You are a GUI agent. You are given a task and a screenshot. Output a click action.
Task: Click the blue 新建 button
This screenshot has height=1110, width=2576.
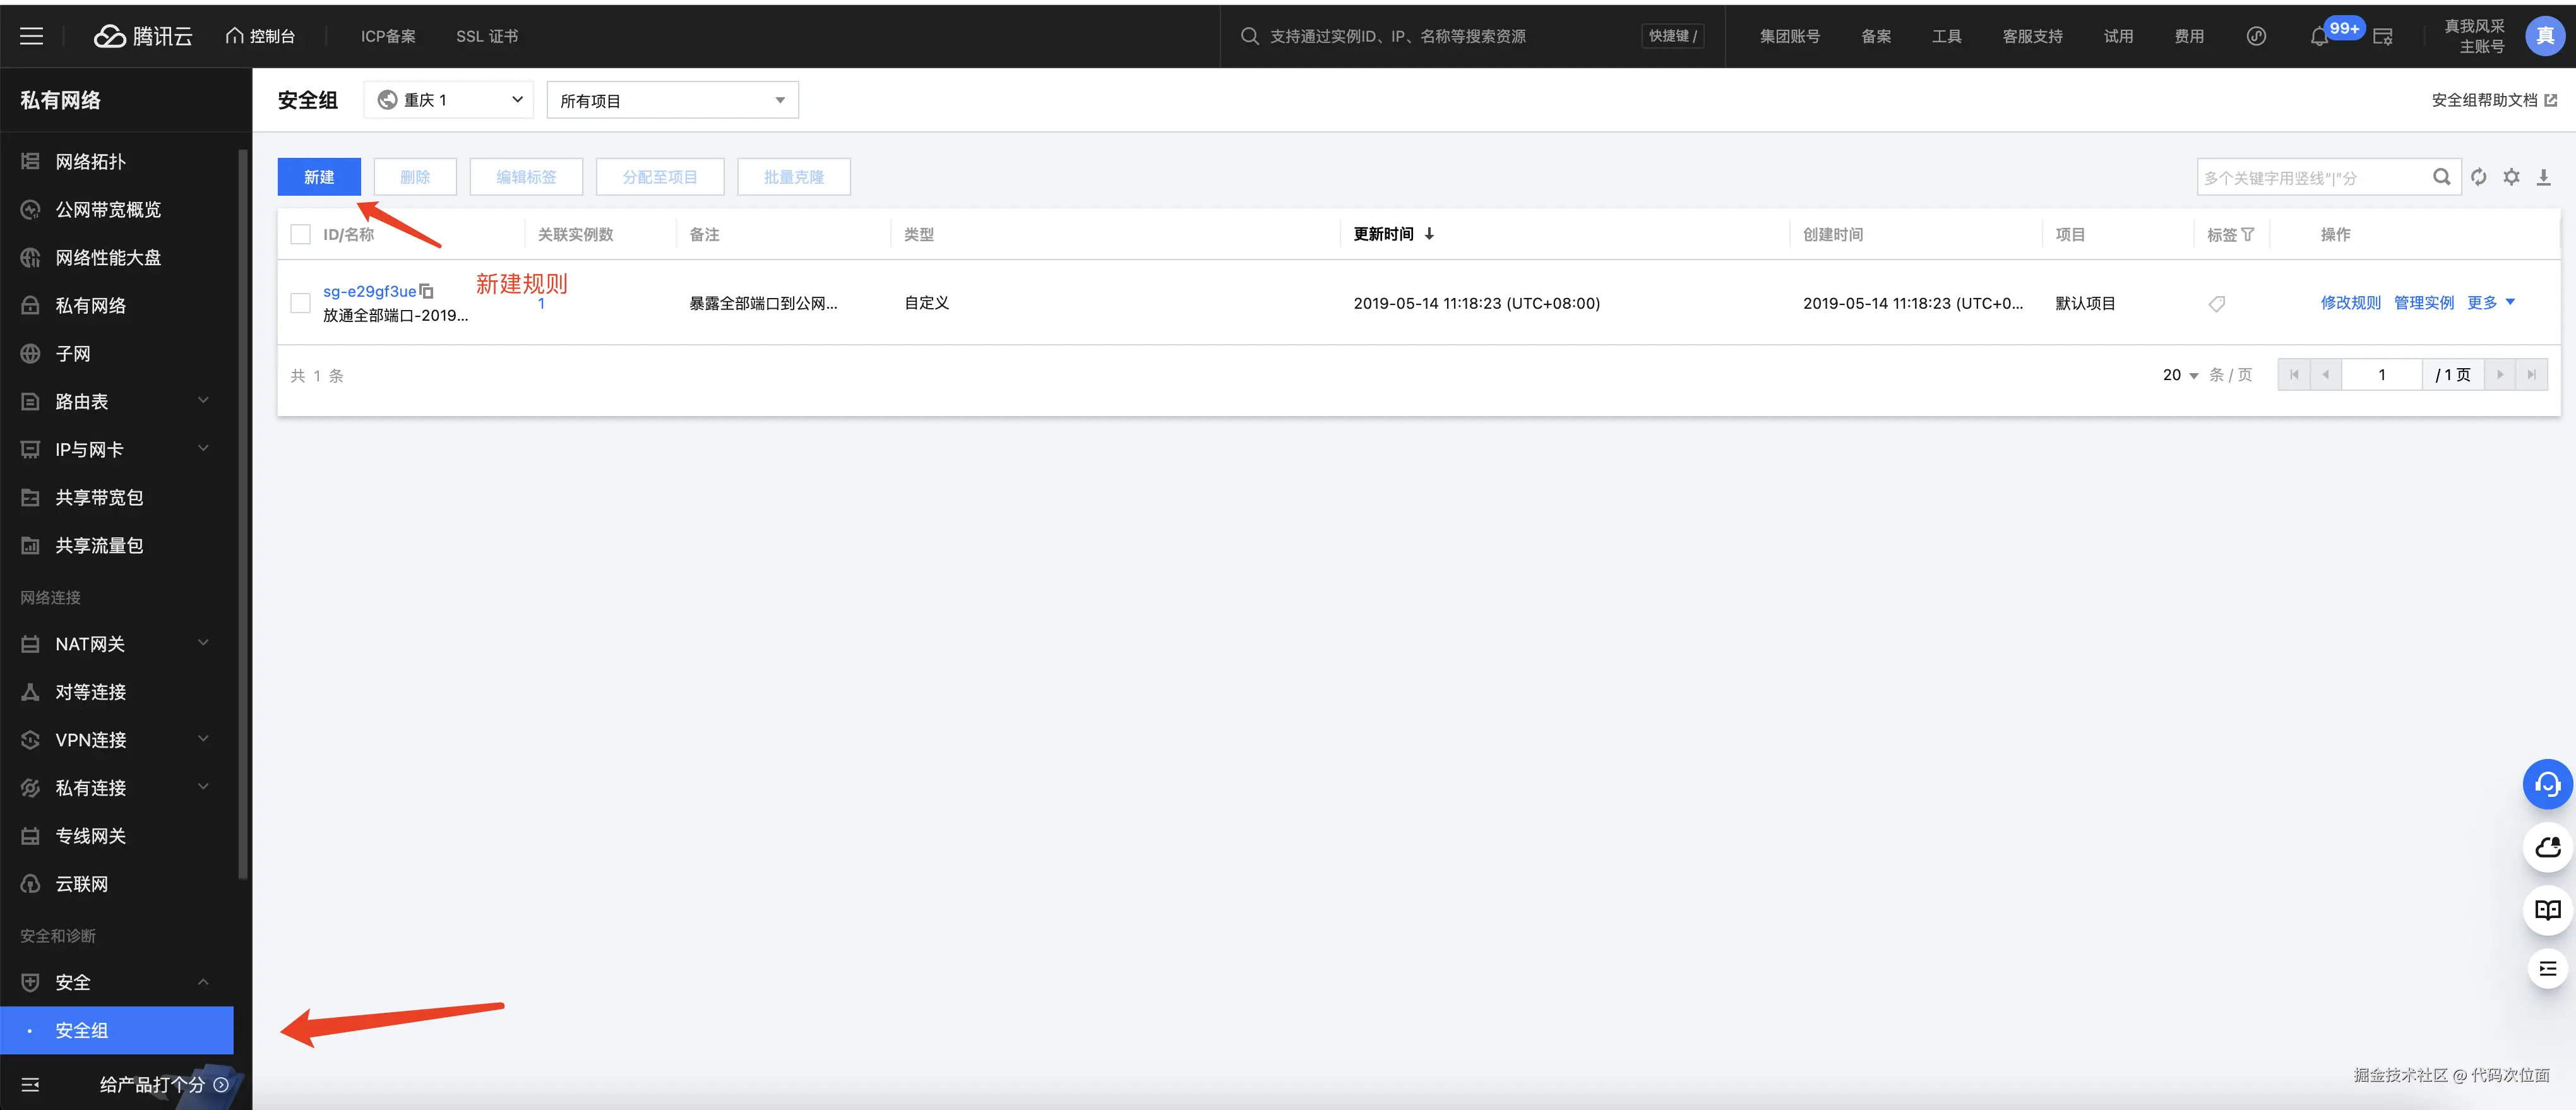point(319,177)
